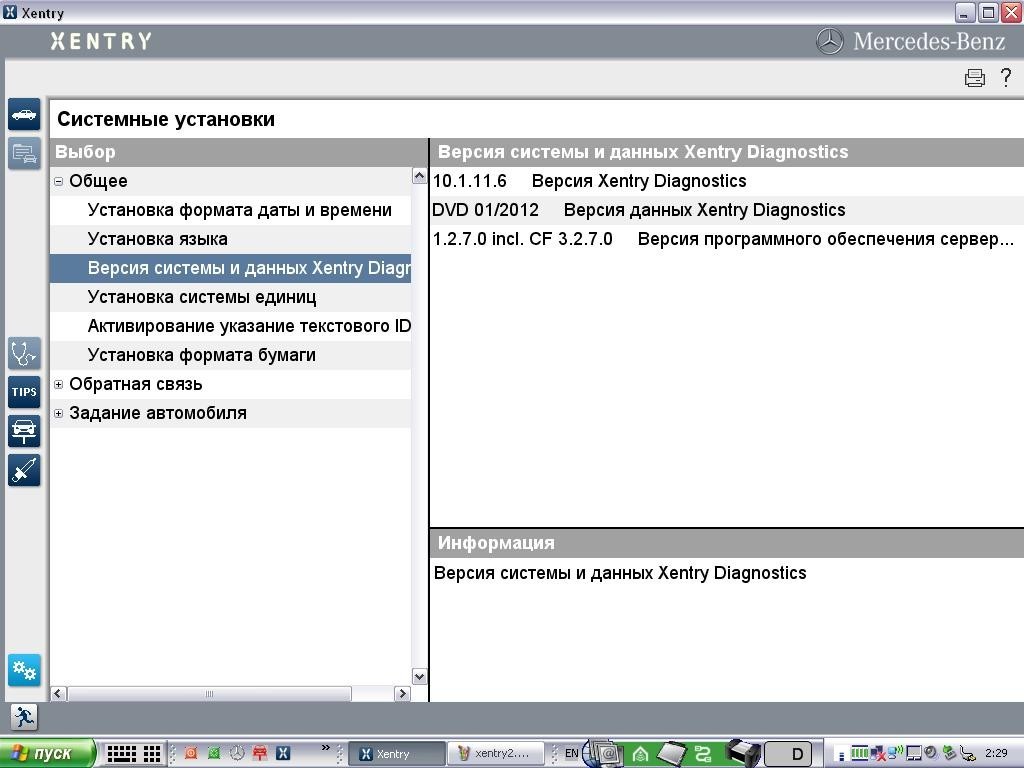Click the exit running man icon
Screen dimensions: 1024x768
24,716
